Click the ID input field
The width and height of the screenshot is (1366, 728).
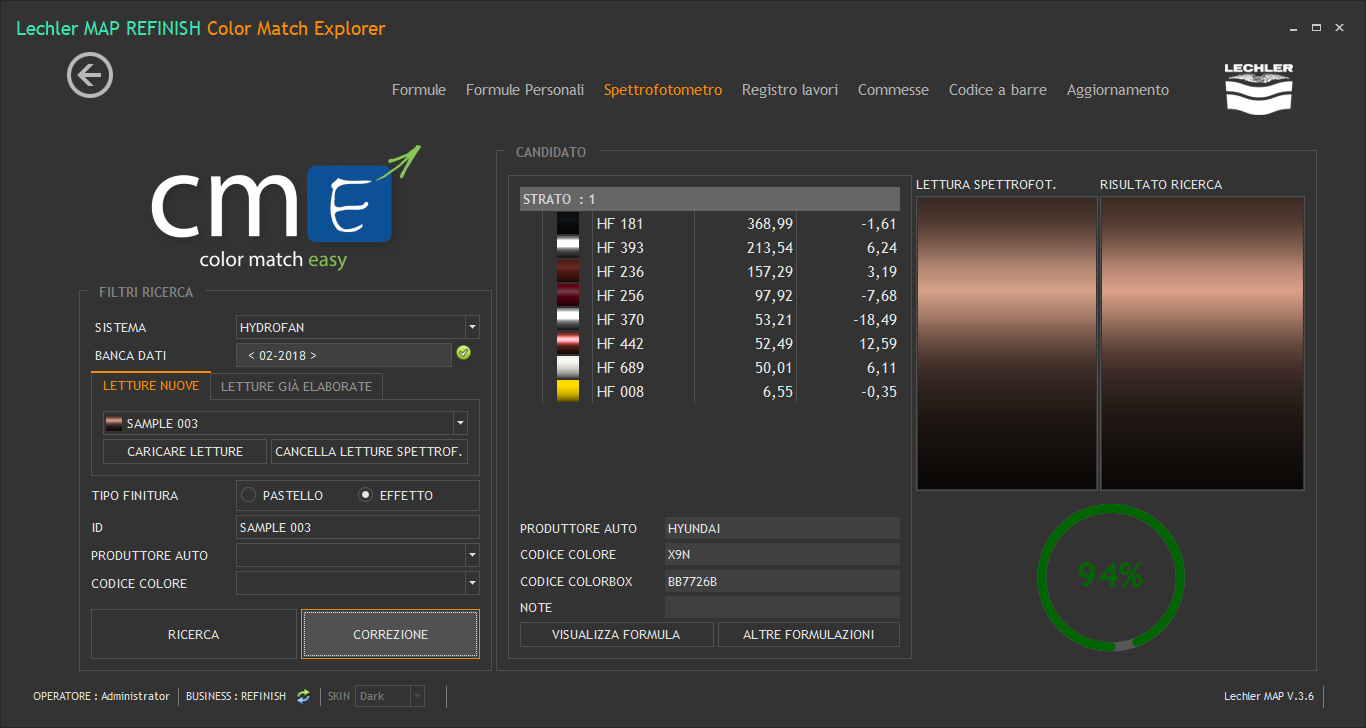(358, 527)
